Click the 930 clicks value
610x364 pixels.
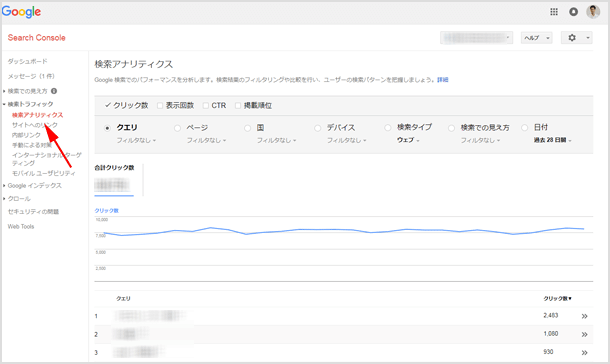tap(548, 352)
